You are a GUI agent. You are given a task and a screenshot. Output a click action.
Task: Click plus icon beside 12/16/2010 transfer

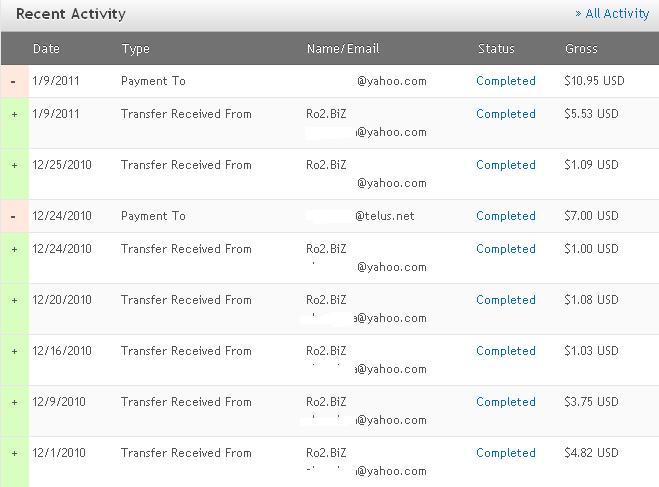click(14, 351)
